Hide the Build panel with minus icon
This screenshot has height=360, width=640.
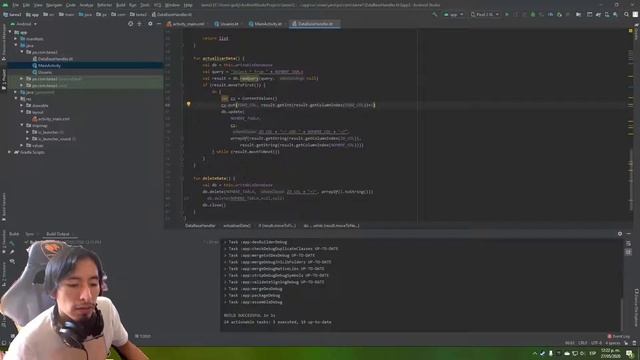[x=629, y=234]
